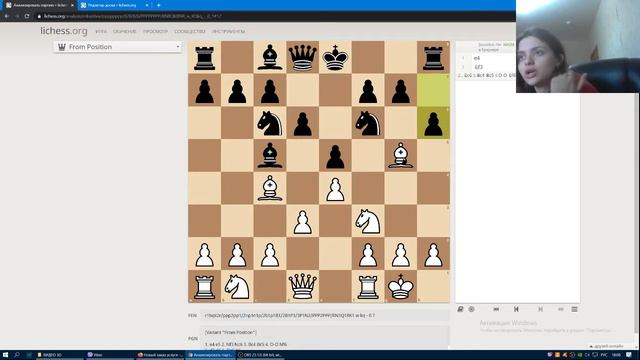This screenshot has width=640, height=360.
Task: Jump to the first move
Action: 496,309
